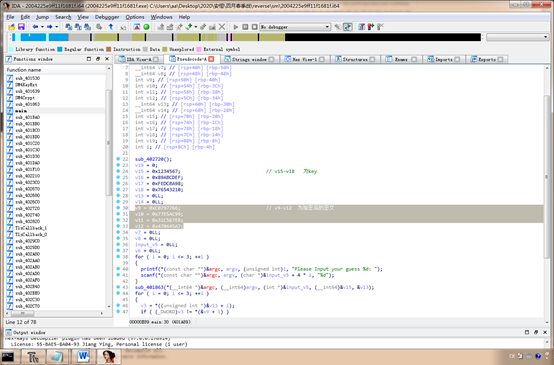
Task: Click the Library function legend swatch
Action: (11, 49)
